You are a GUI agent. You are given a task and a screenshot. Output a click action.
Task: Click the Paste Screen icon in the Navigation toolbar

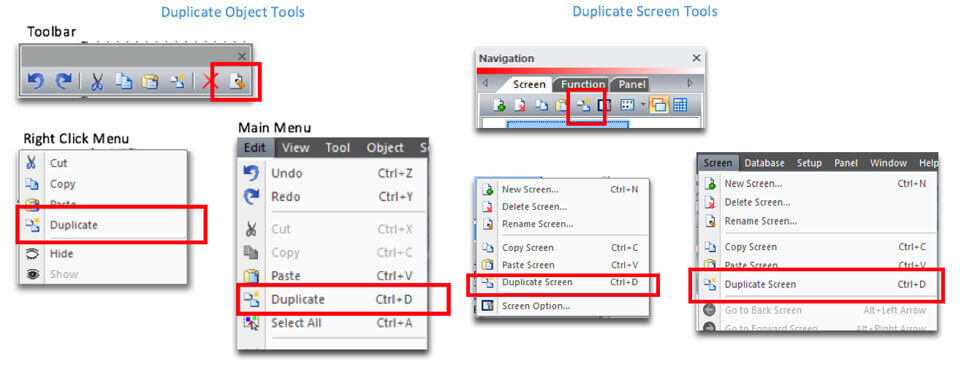click(561, 105)
